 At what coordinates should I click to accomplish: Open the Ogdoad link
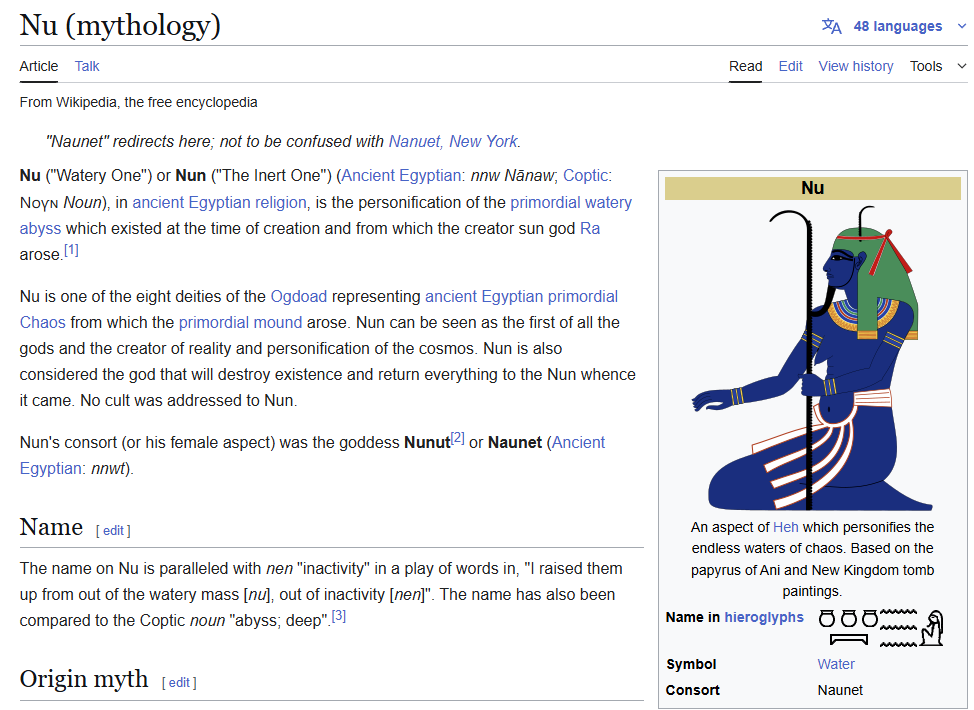[299, 296]
